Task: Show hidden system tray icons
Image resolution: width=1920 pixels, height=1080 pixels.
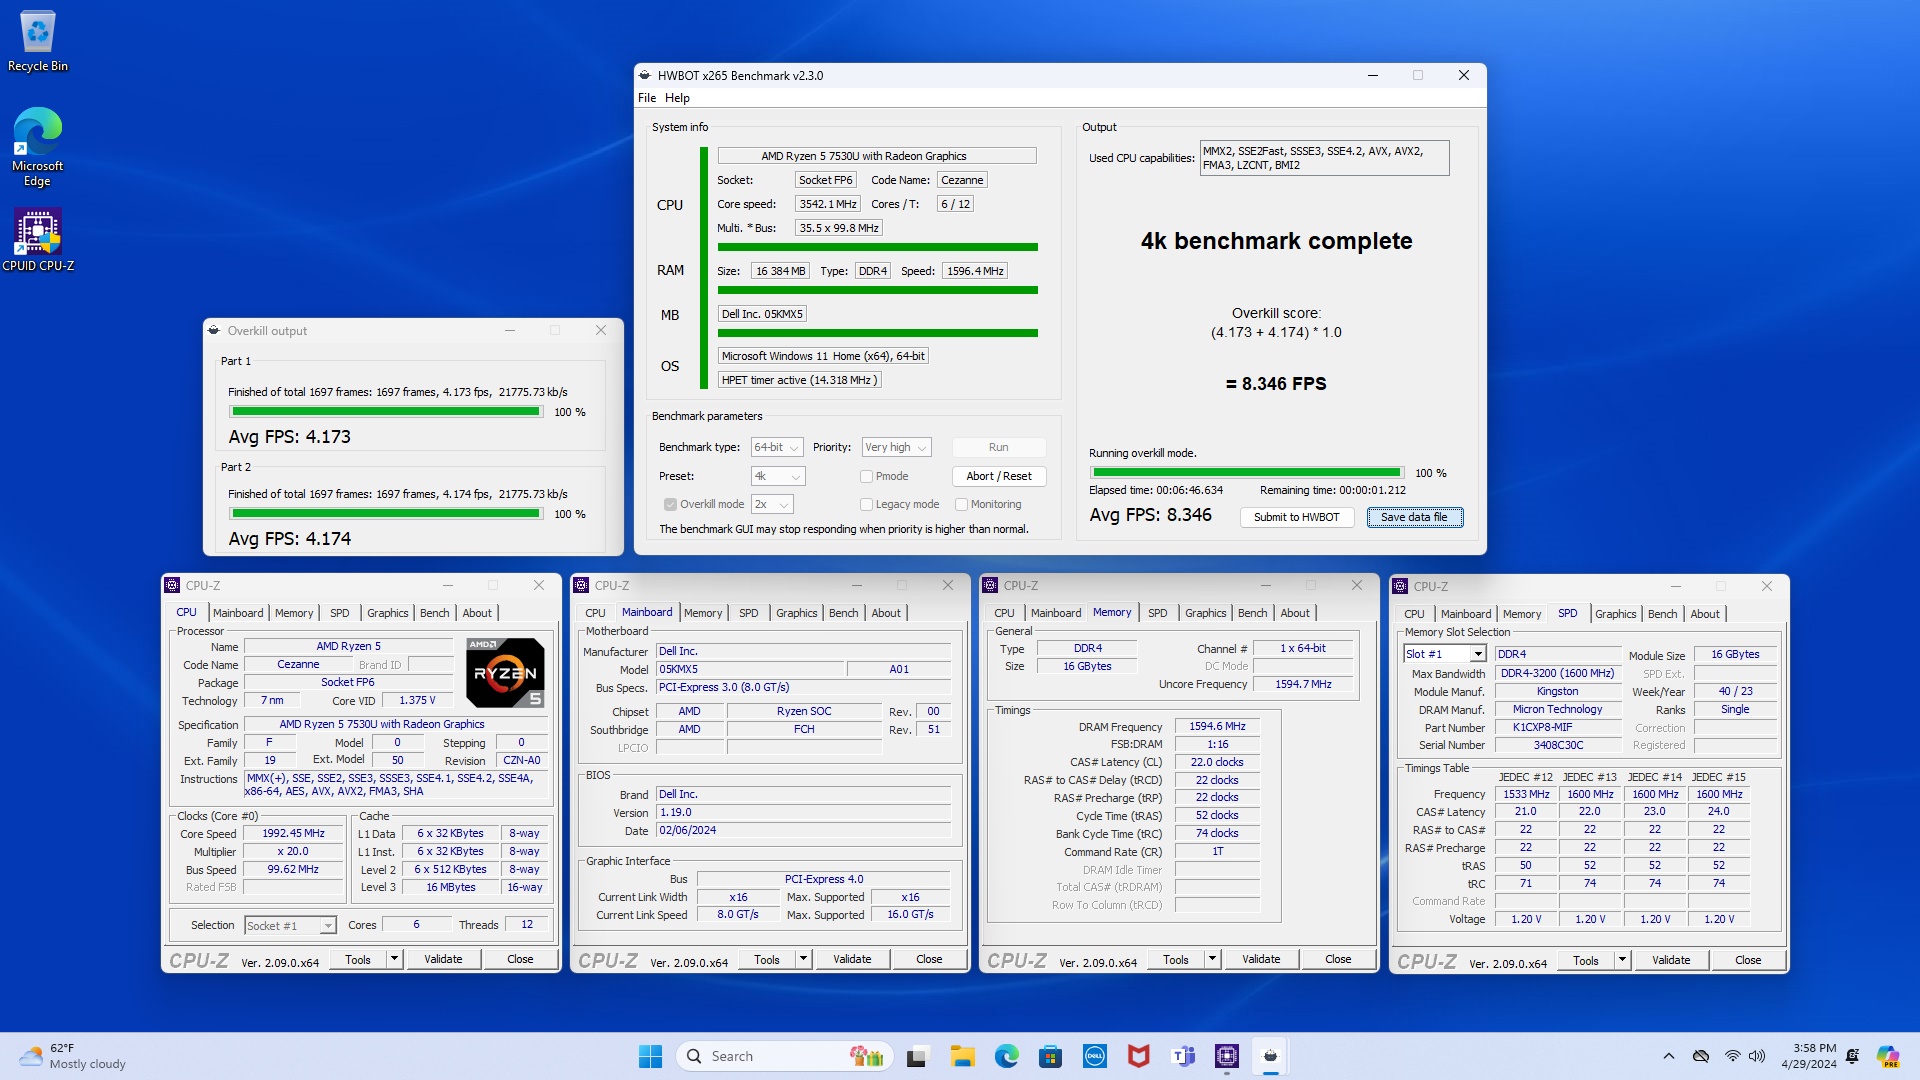Action: click(x=1668, y=1056)
